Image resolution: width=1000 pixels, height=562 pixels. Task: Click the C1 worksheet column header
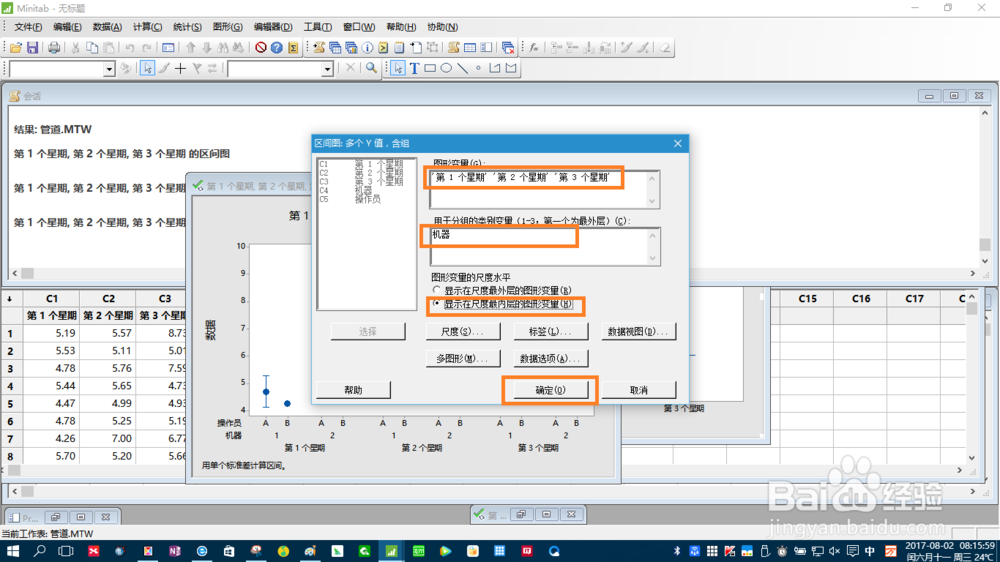click(x=52, y=298)
